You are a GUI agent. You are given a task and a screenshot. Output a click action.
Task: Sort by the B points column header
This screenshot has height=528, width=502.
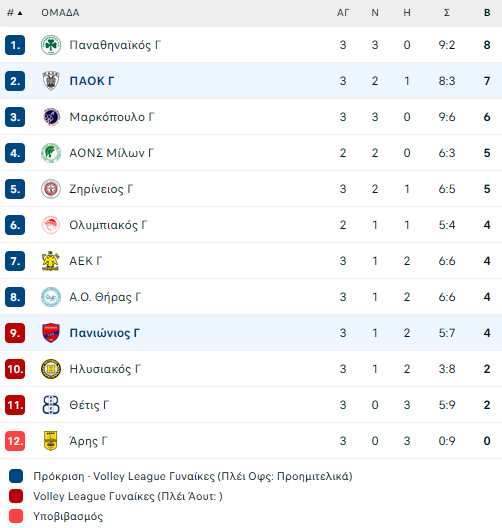click(x=487, y=13)
